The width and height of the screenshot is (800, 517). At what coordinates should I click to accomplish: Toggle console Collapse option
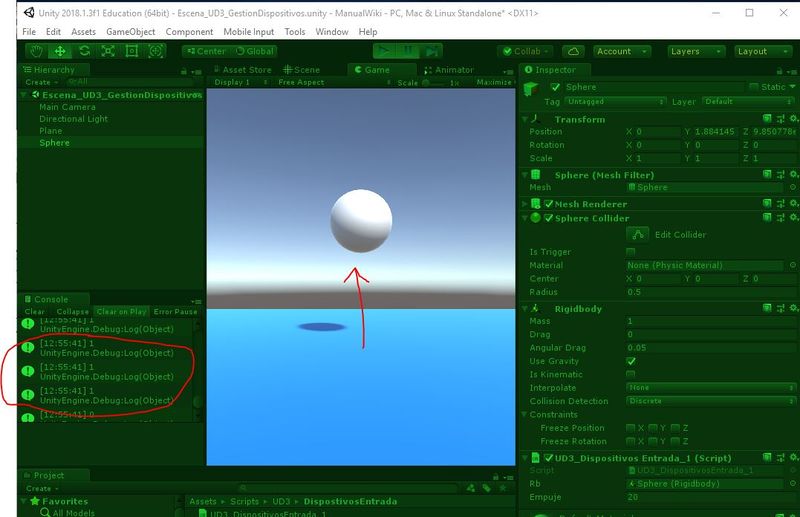72,312
